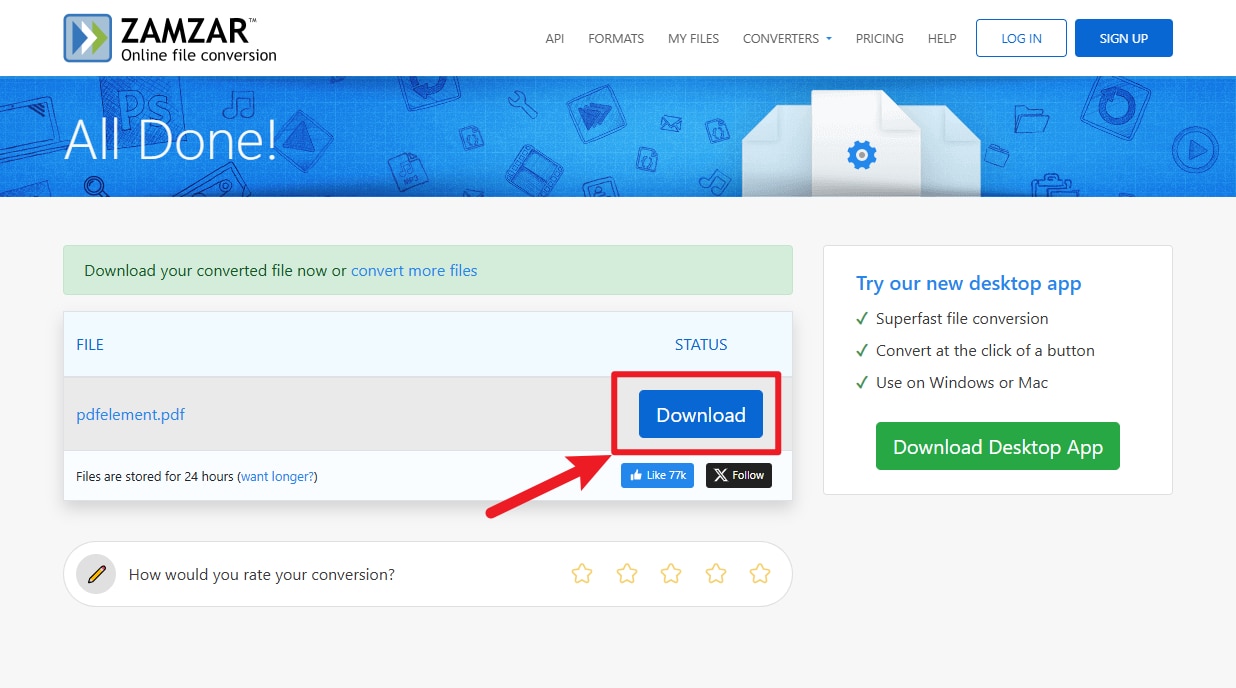
Task: Rate conversion with the first star
Action: point(581,574)
